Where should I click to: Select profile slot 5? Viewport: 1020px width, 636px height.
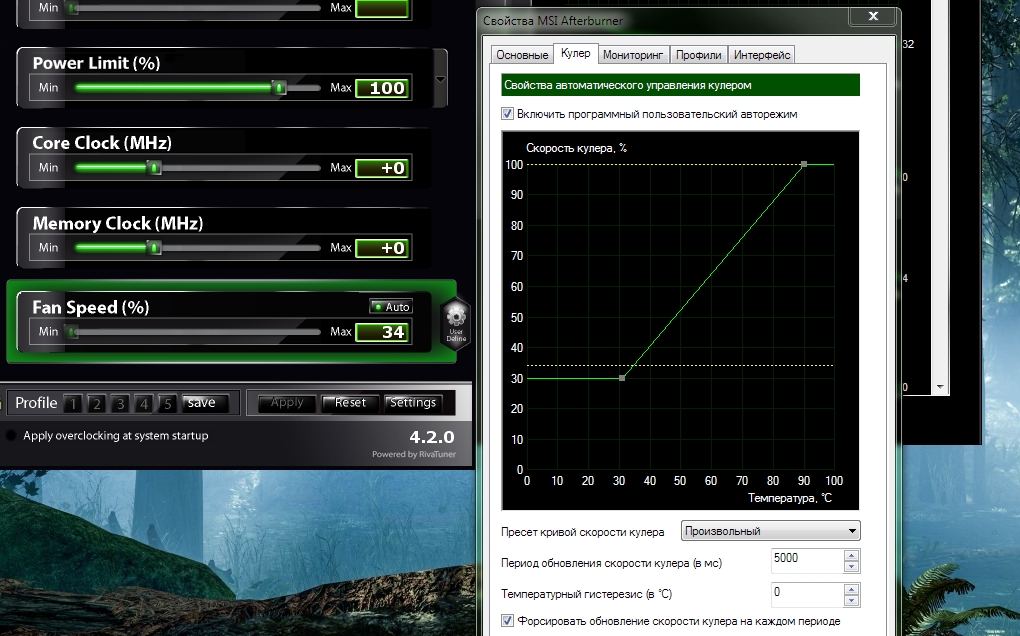click(167, 404)
